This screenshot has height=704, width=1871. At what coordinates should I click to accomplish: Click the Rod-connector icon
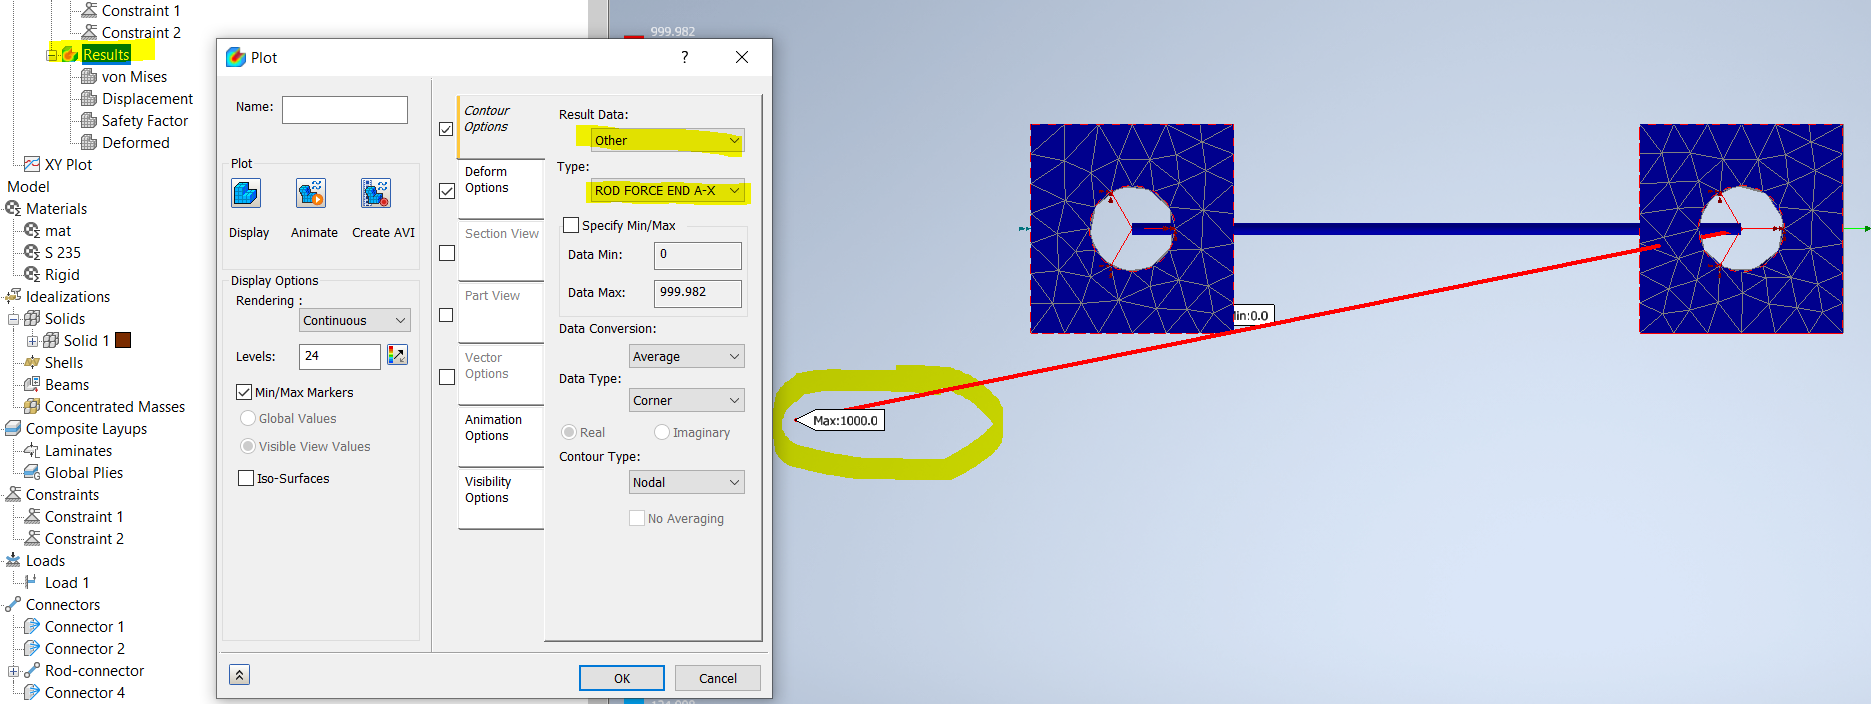pos(32,670)
